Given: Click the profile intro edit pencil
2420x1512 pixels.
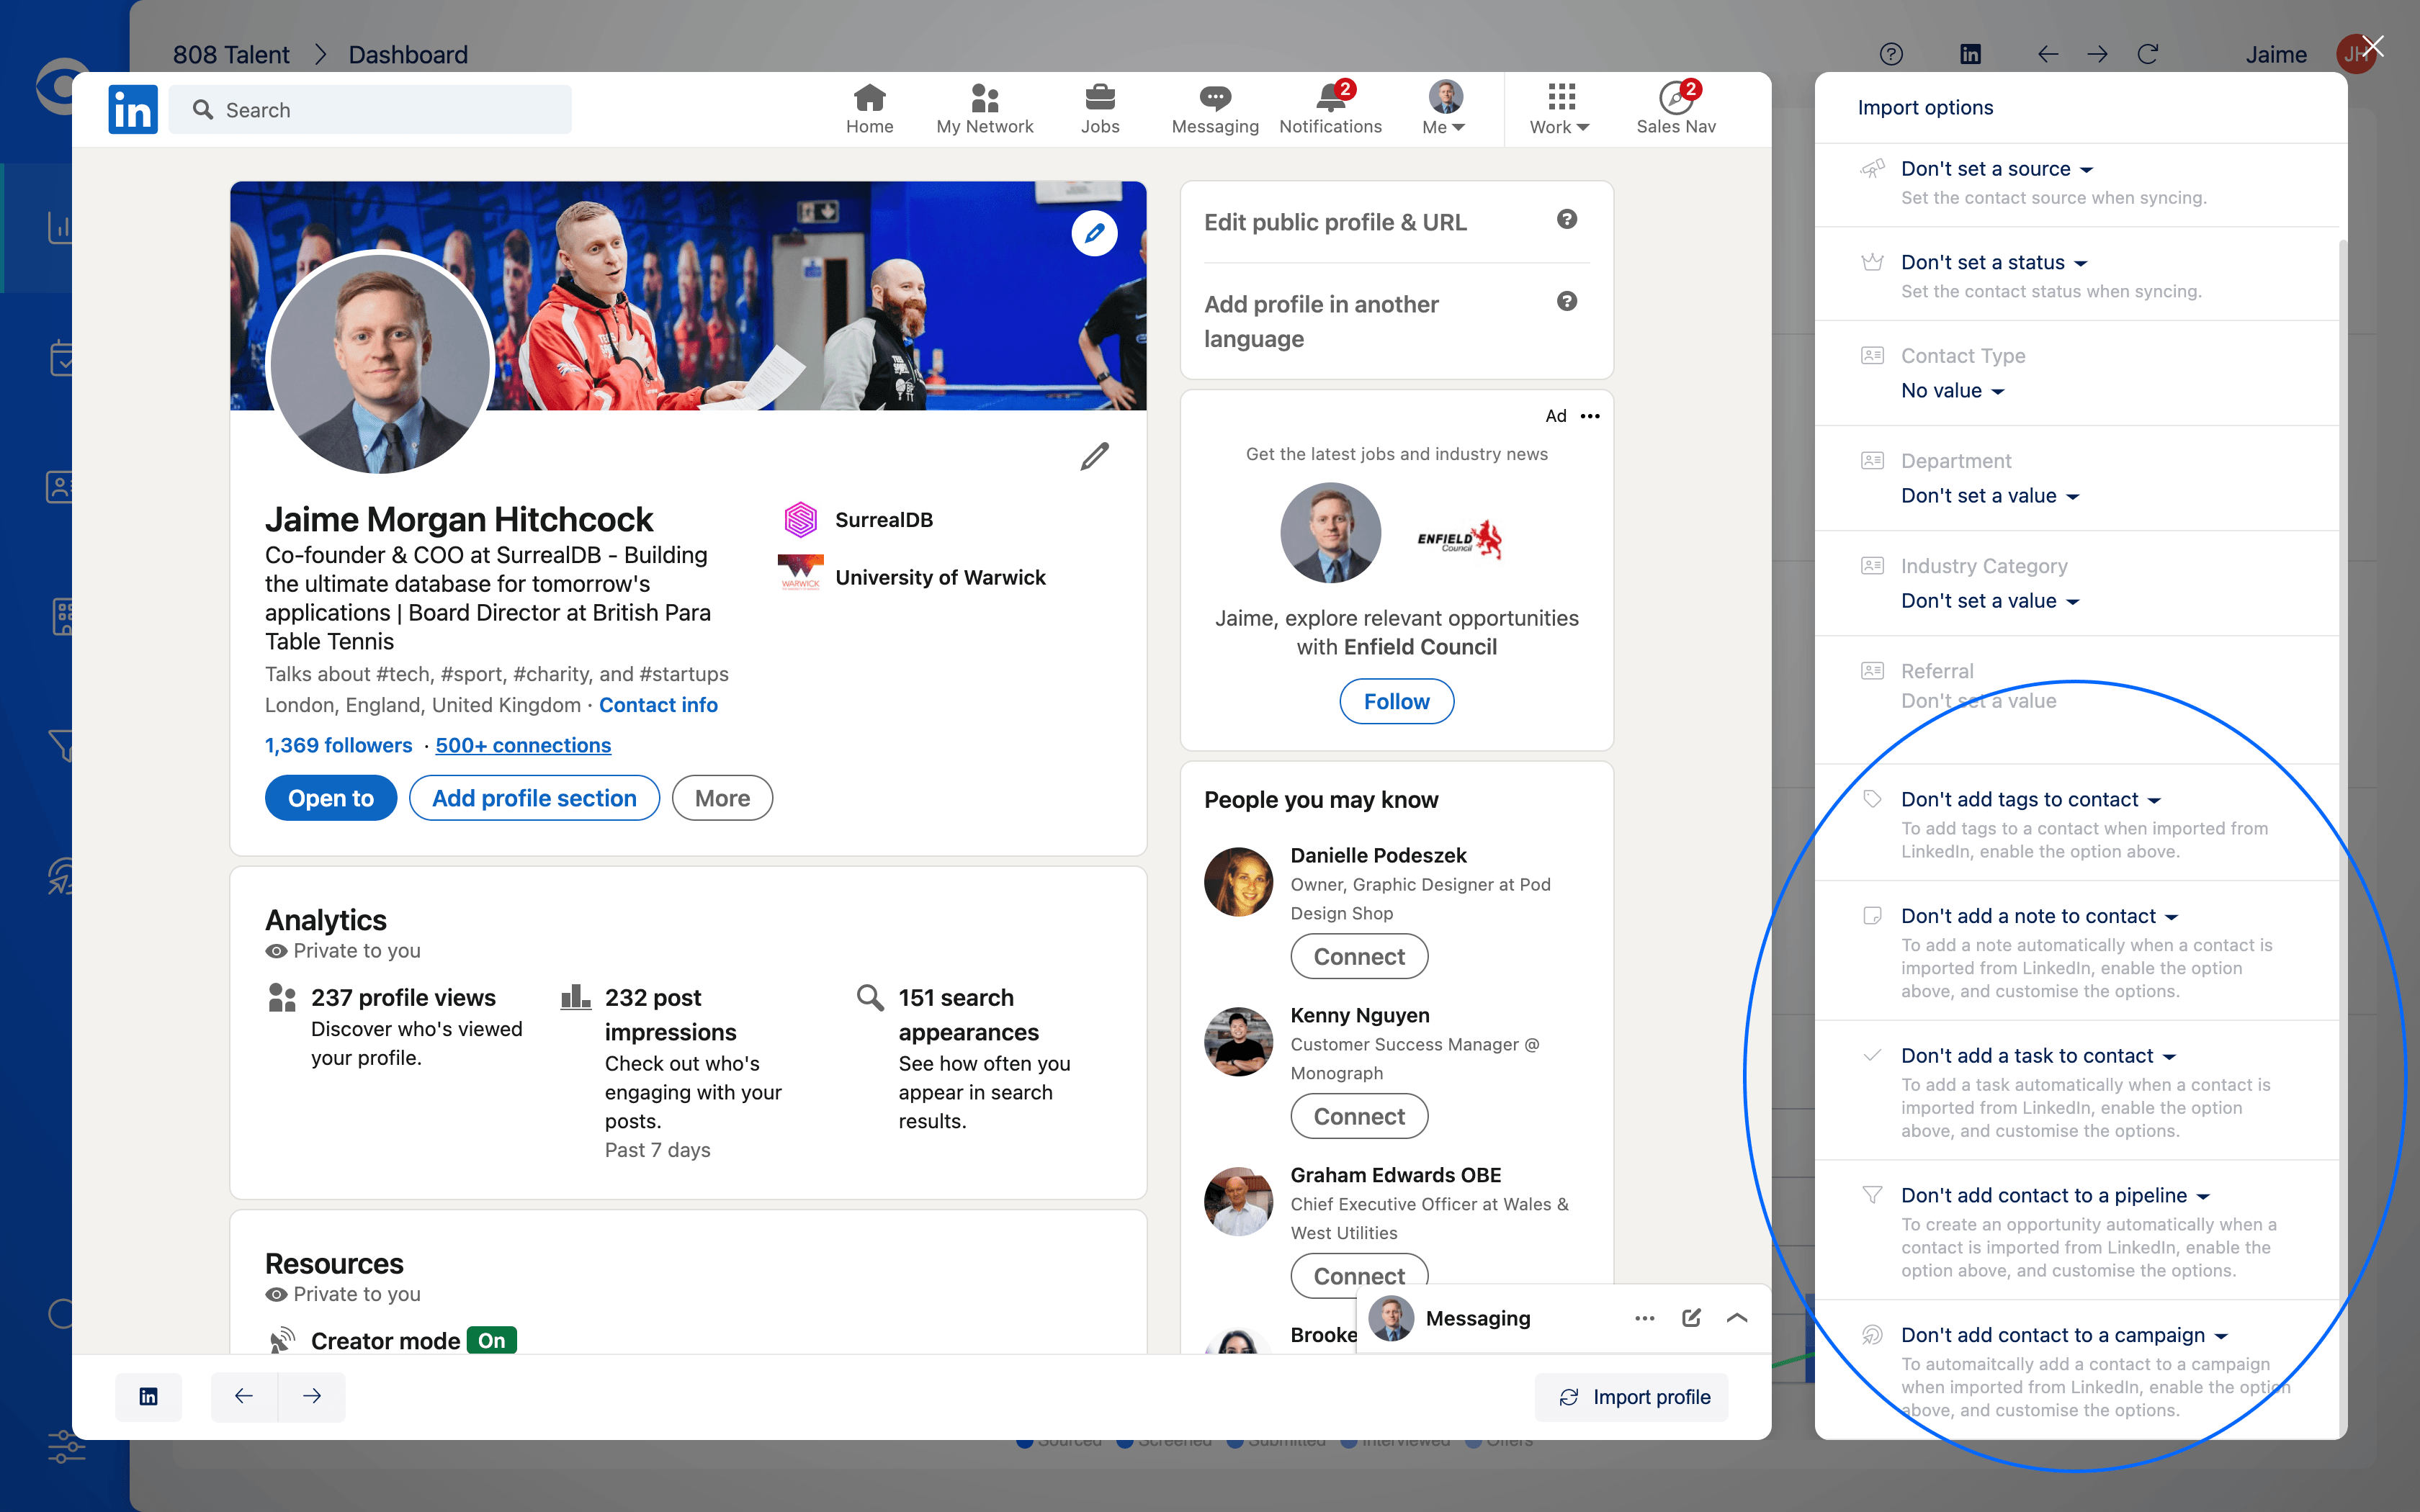Looking at the screenshot, I should click(x=1094, y=457).
